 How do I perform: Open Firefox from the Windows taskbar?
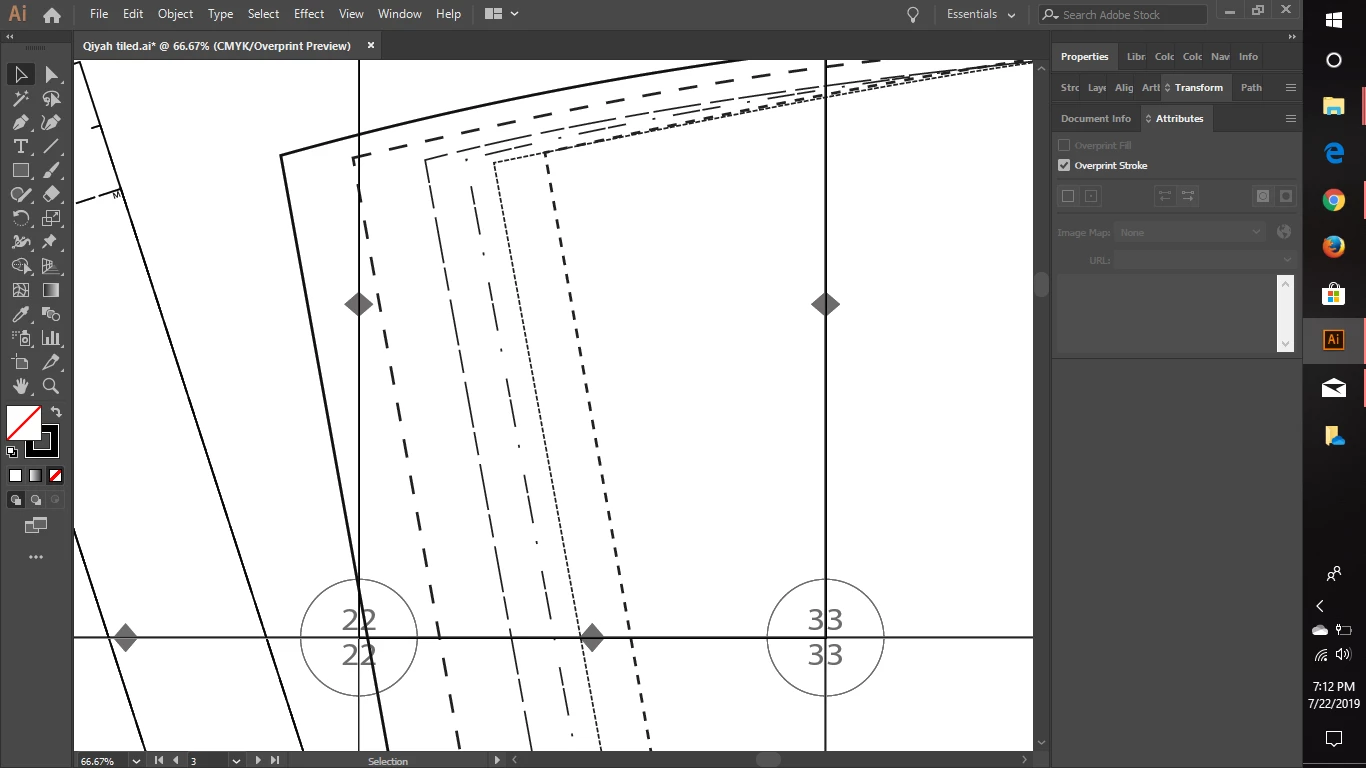coord(1333,246)
